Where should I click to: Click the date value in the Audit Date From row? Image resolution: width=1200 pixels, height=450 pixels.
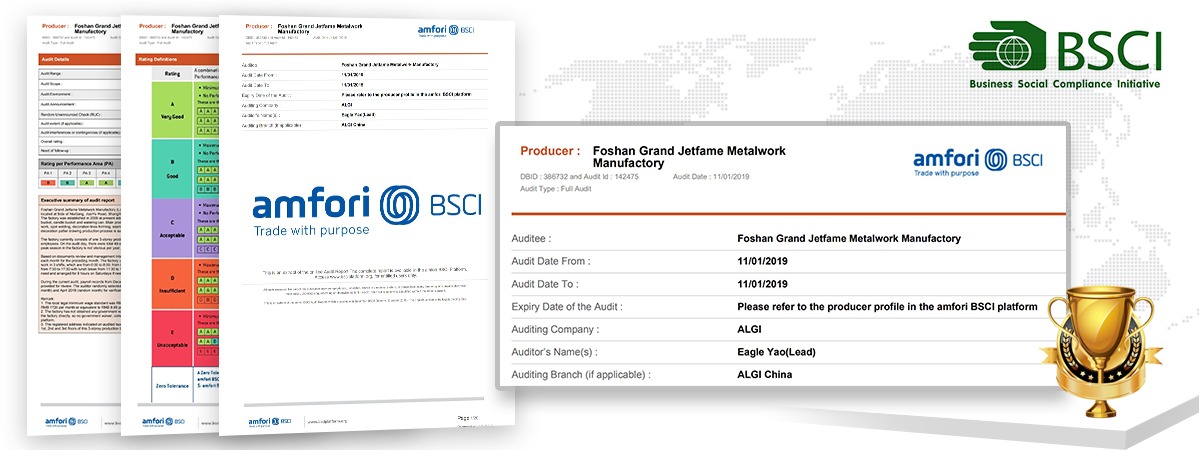763,261
